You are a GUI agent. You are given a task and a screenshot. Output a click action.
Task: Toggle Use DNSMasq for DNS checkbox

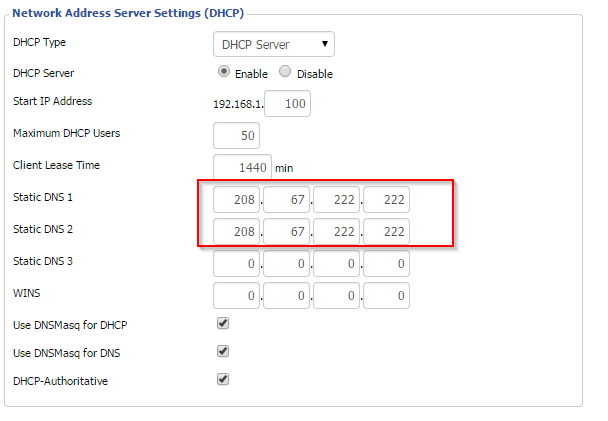(223, 352)
